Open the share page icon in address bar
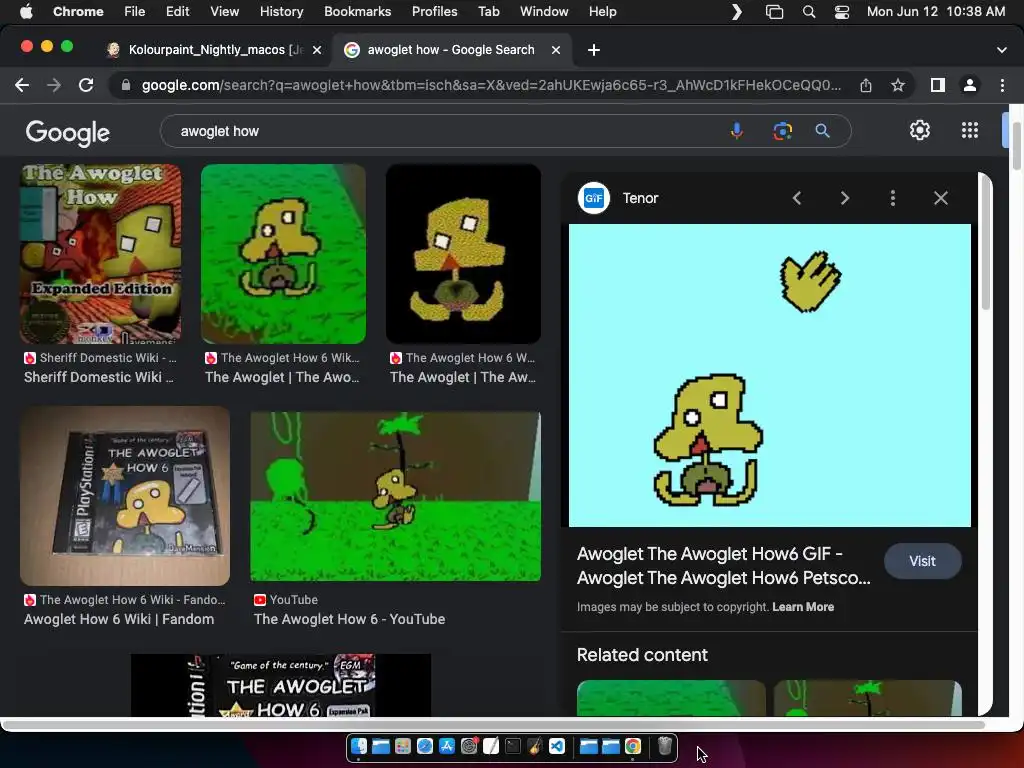Viewport: 1024px width, 768px height. 866,85
